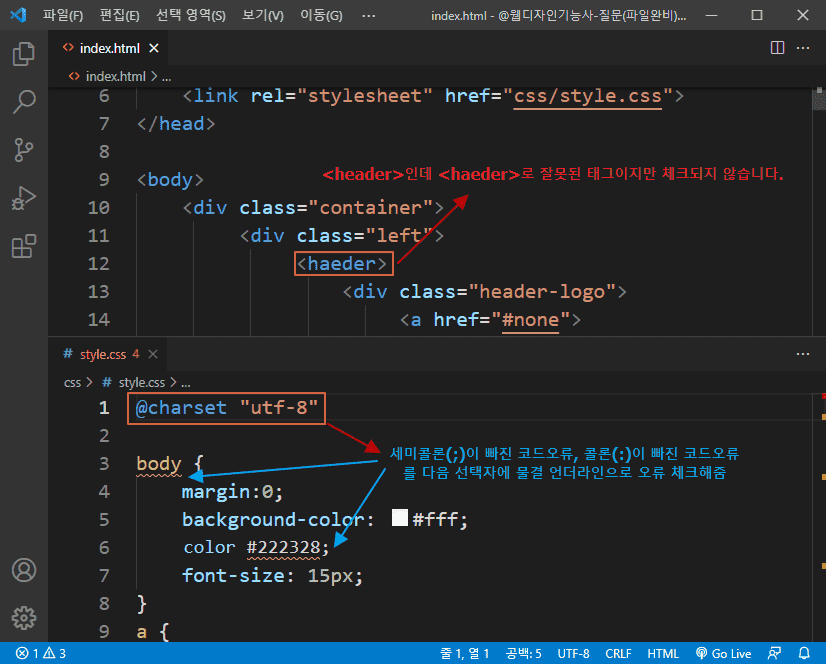Open More Actions for the style.css editor
This screenshot has height=664, width=826.
pos(803,354)
